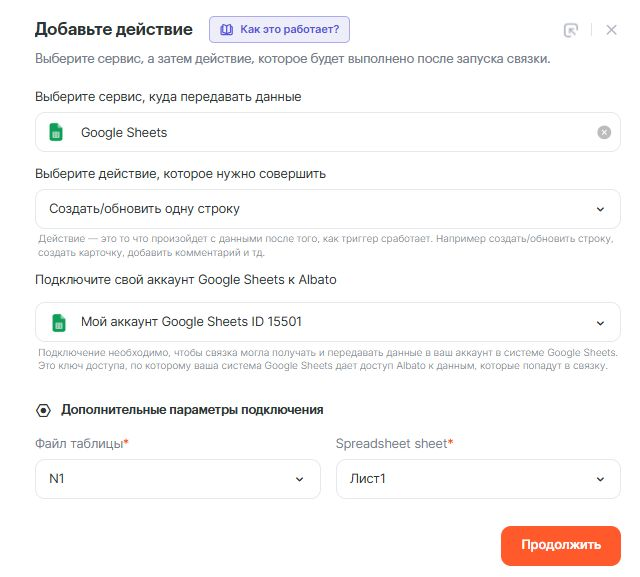Click the chevron next to N1
The width and height of the screenshot is (640, 577).
[300, 479]
